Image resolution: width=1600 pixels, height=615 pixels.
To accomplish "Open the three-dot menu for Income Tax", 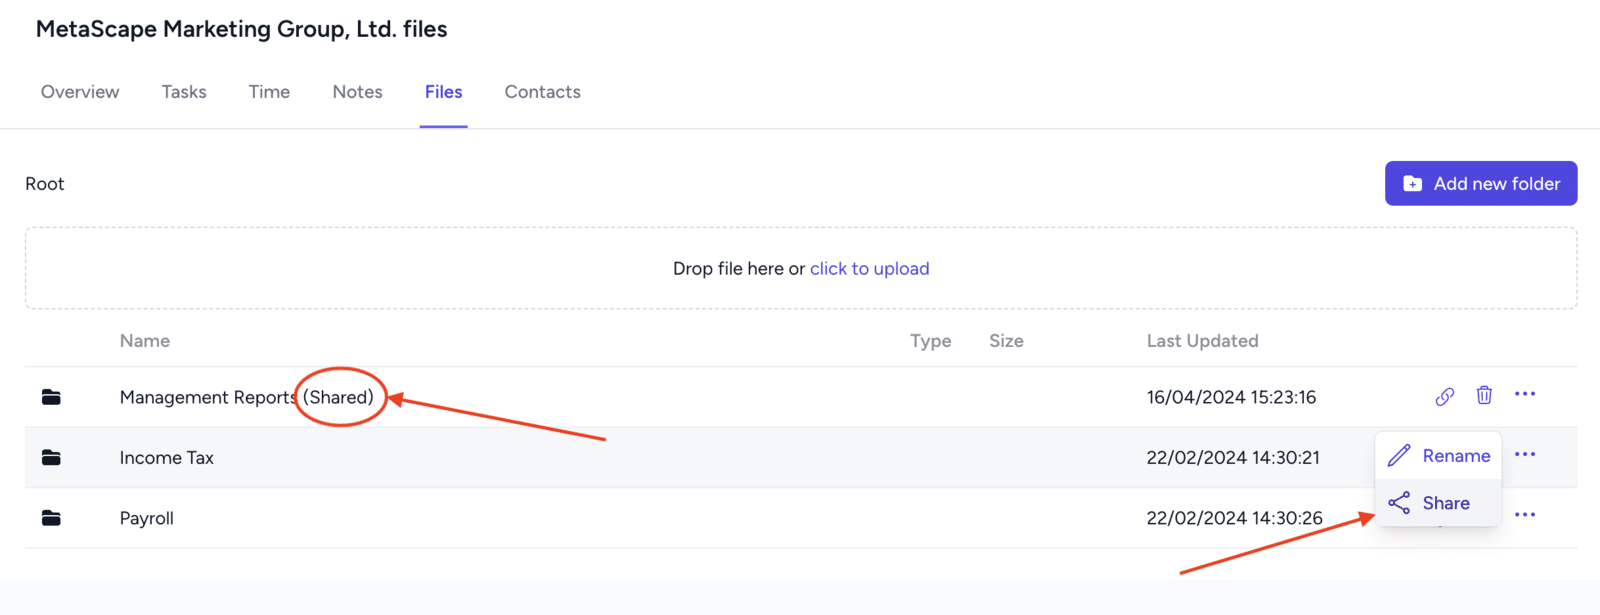I will pyautogui.click(x=1525, y=455).
